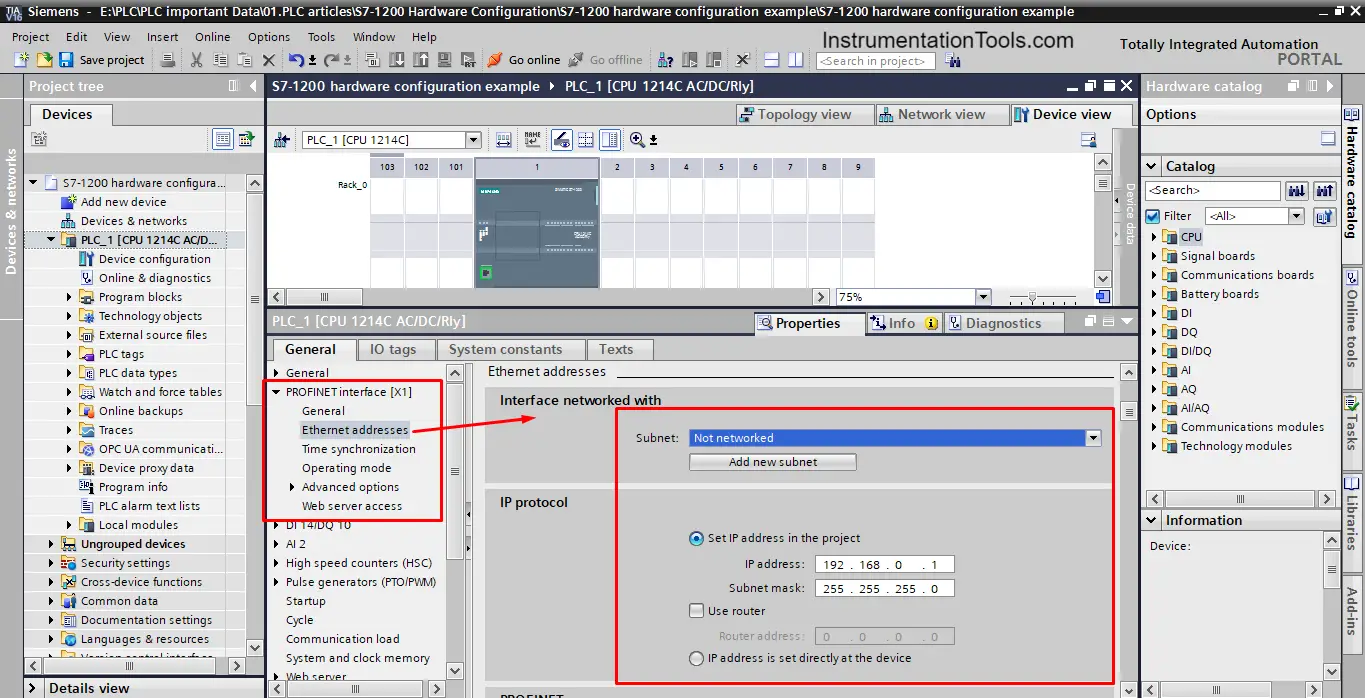Open the Info inspector tab
This screenshot has height=698, width=1365.
pyautogui.click(x=904, y=323)
